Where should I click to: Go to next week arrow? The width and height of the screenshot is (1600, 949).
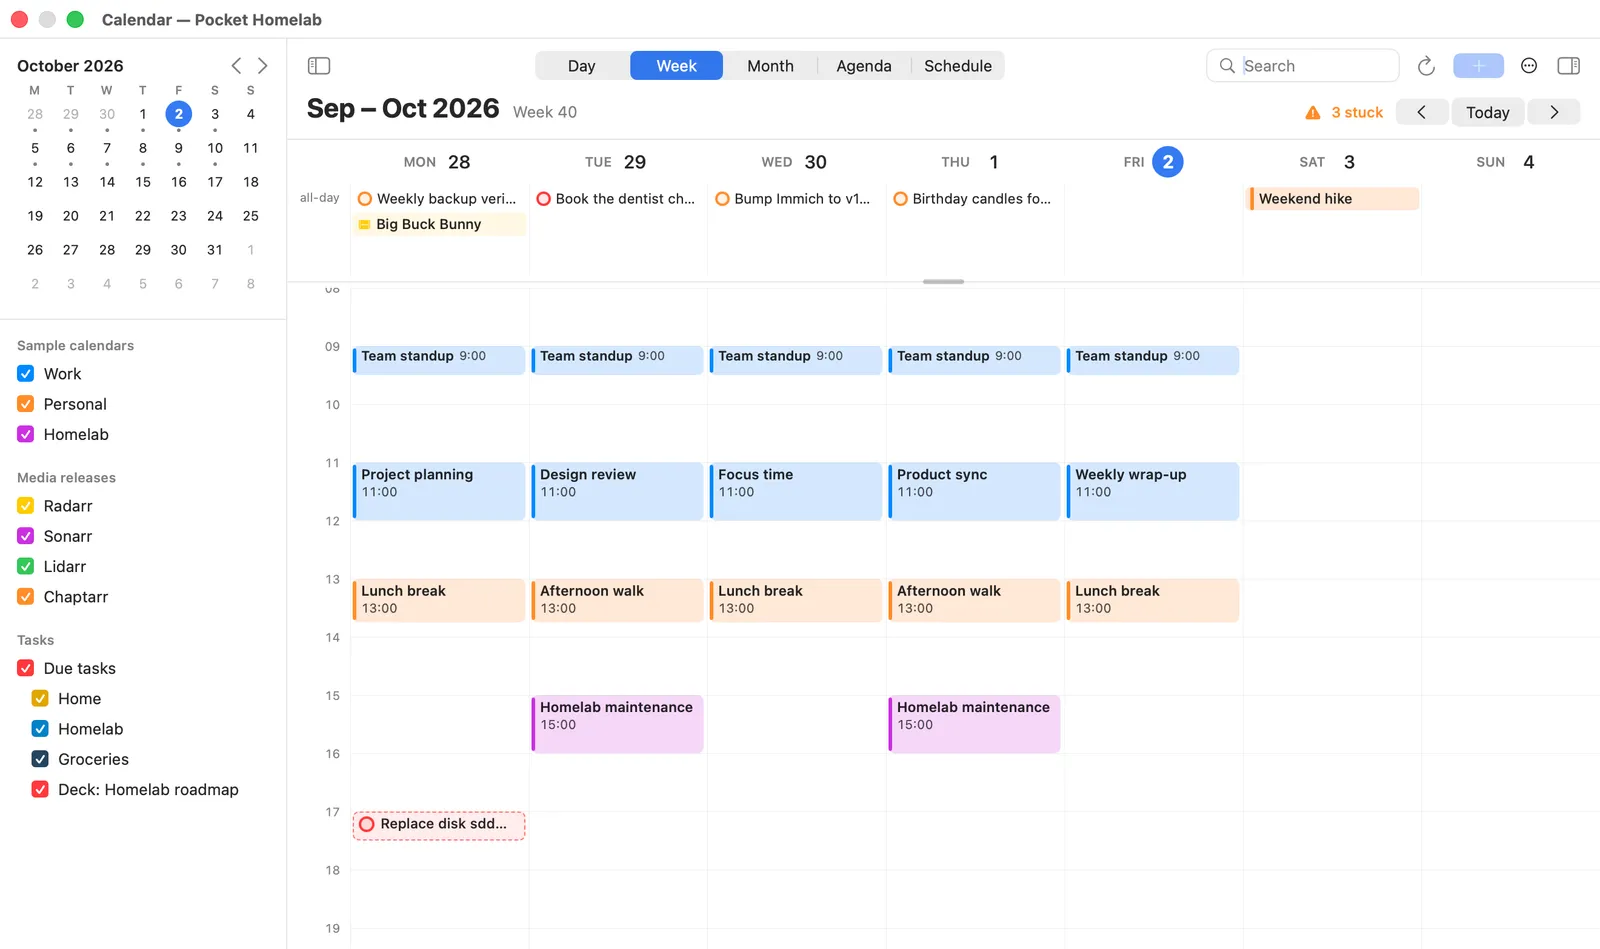1554,112
